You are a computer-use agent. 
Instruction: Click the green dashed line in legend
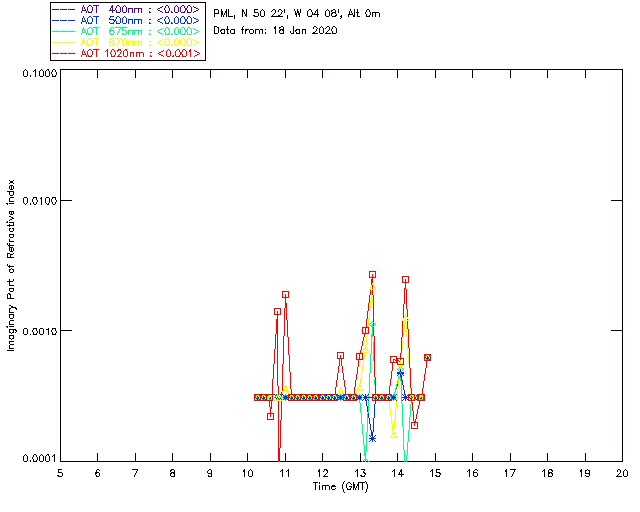(64, 31)
